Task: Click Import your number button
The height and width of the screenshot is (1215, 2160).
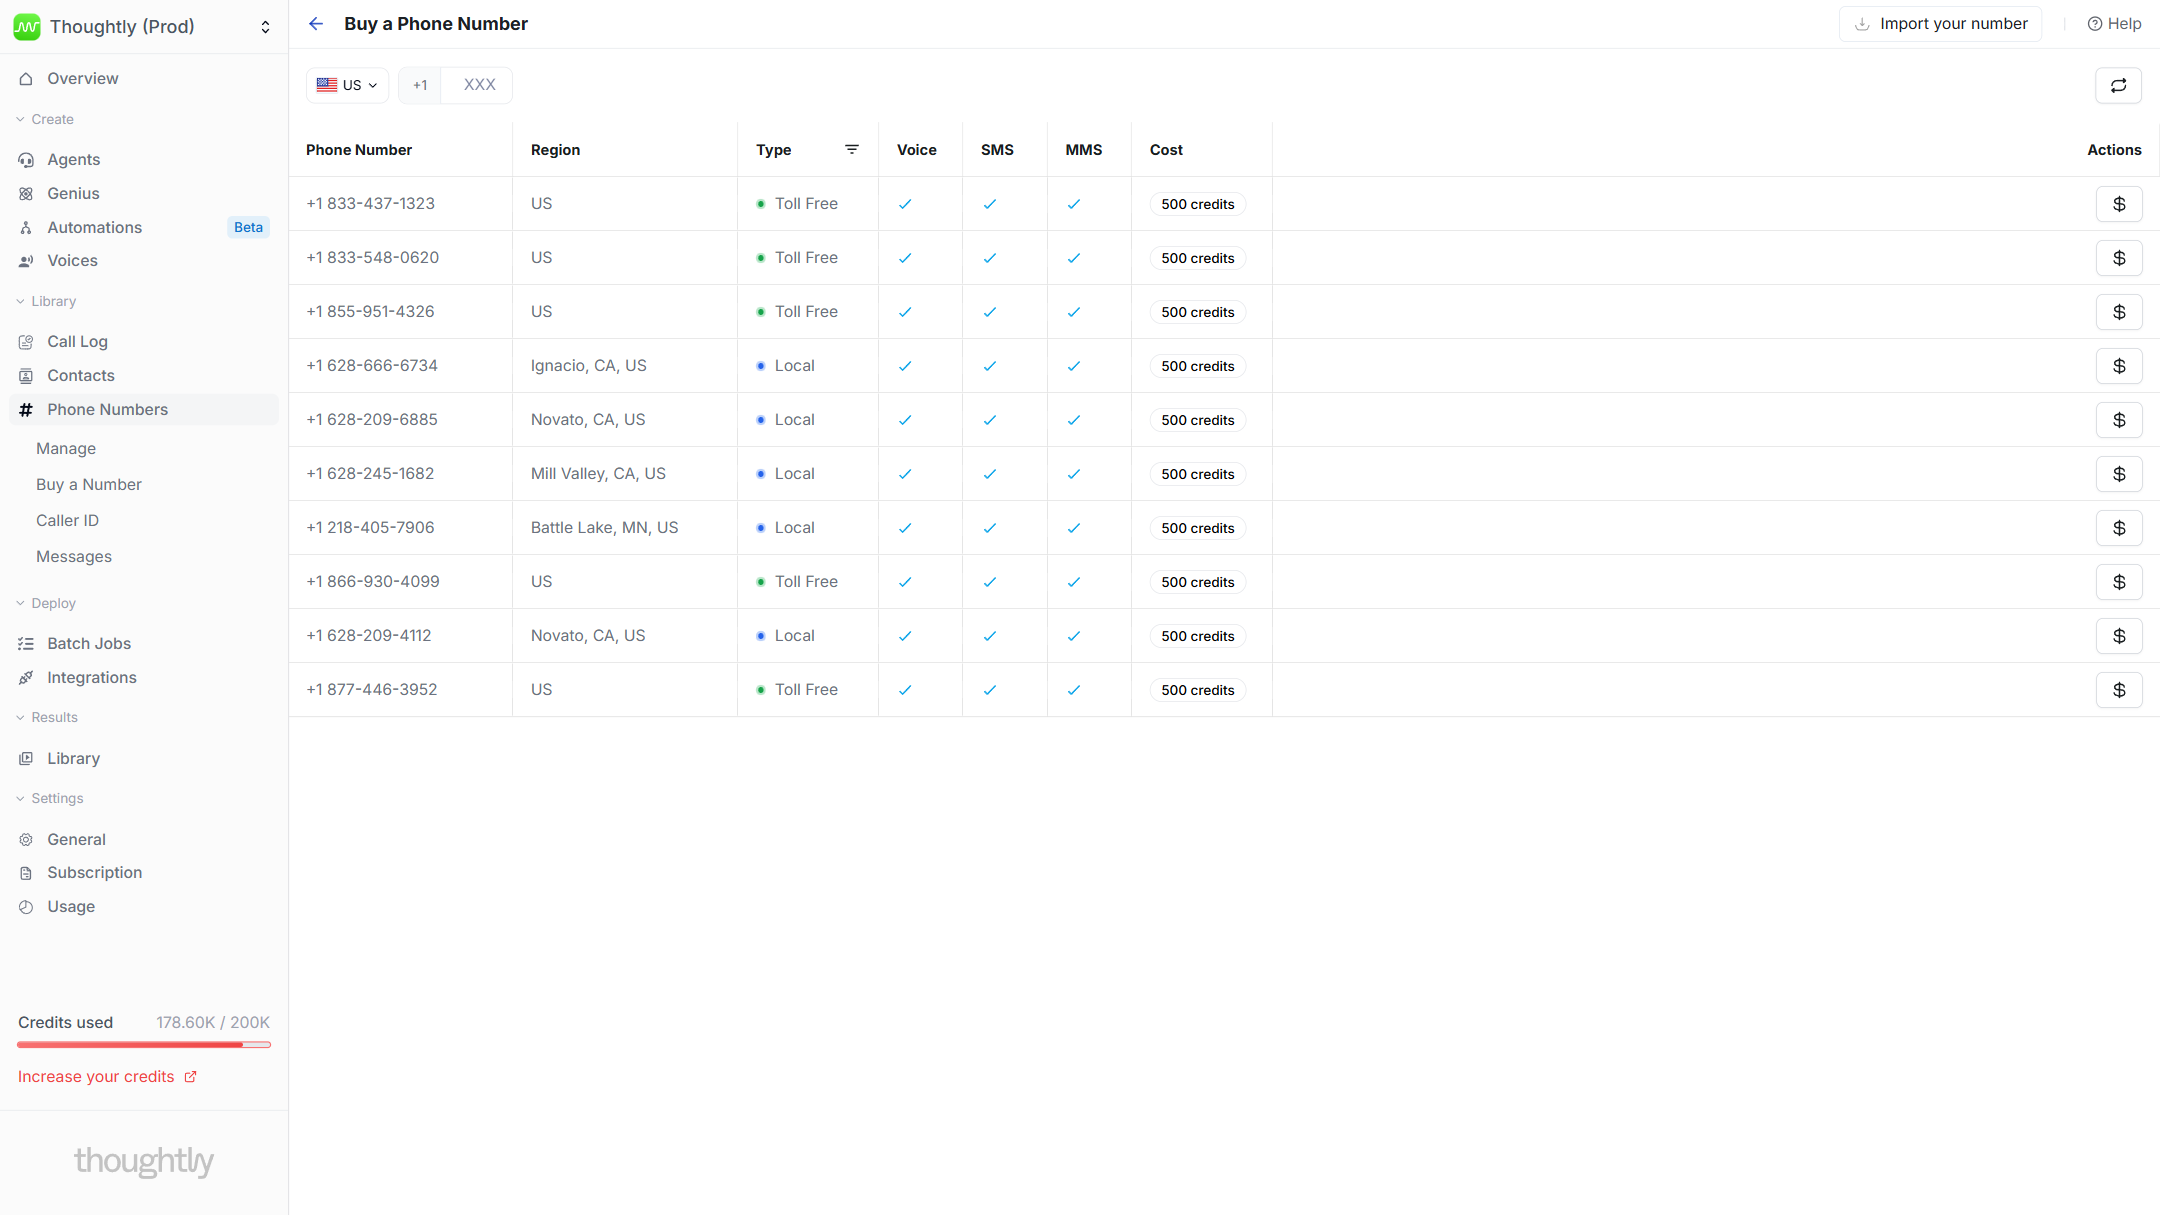Action: [x=1940, y=24]
